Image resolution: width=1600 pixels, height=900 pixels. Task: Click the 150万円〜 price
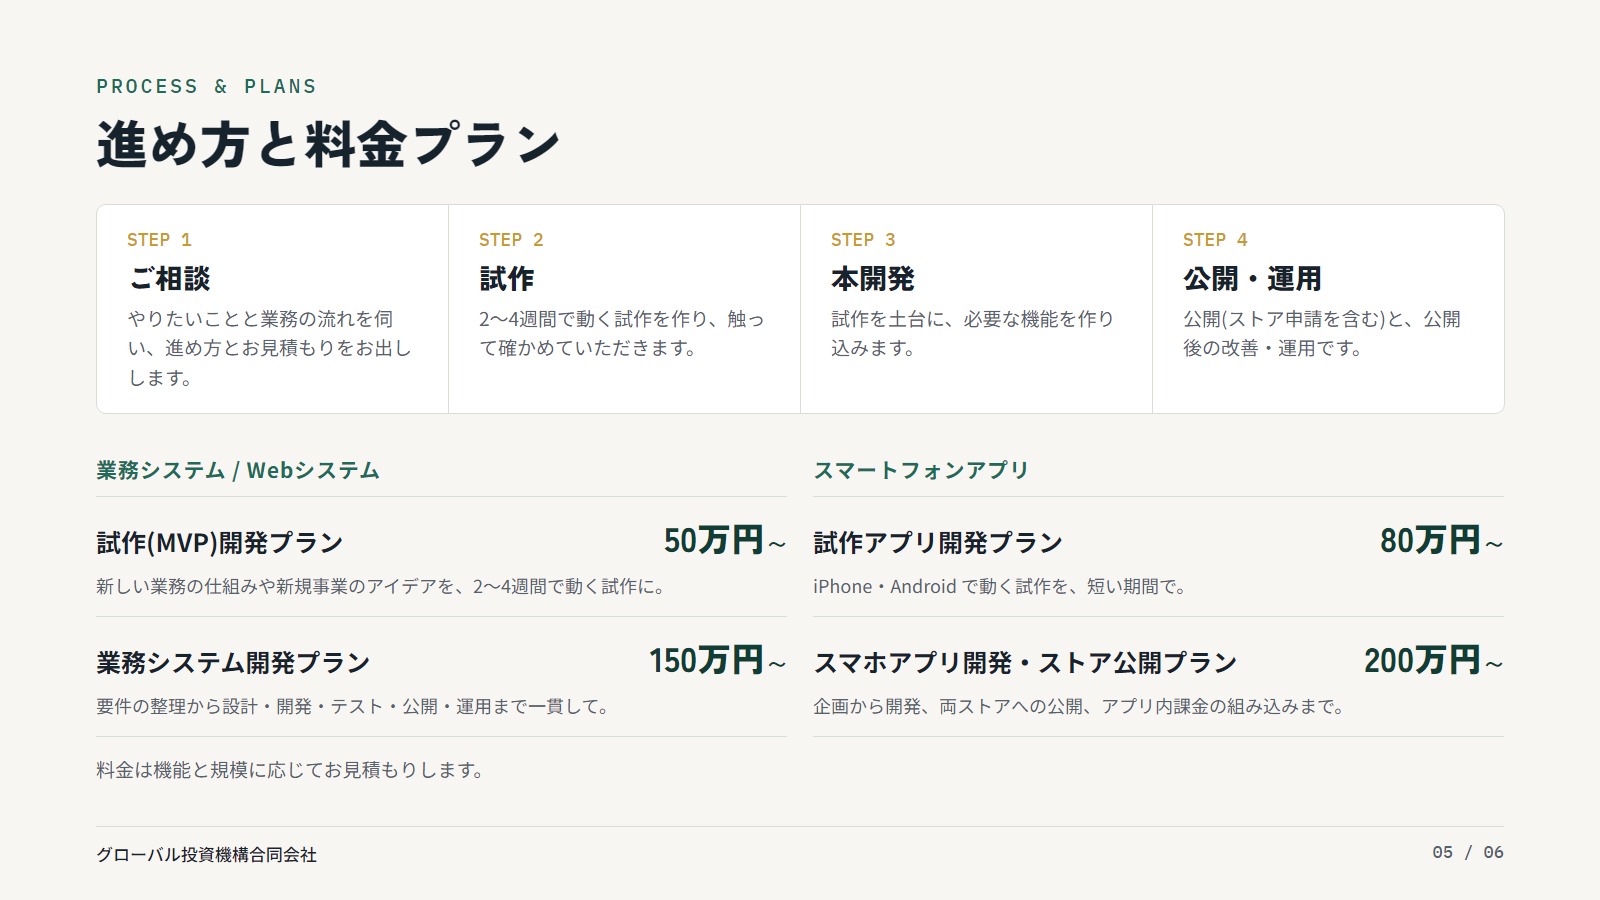point(718,661)
